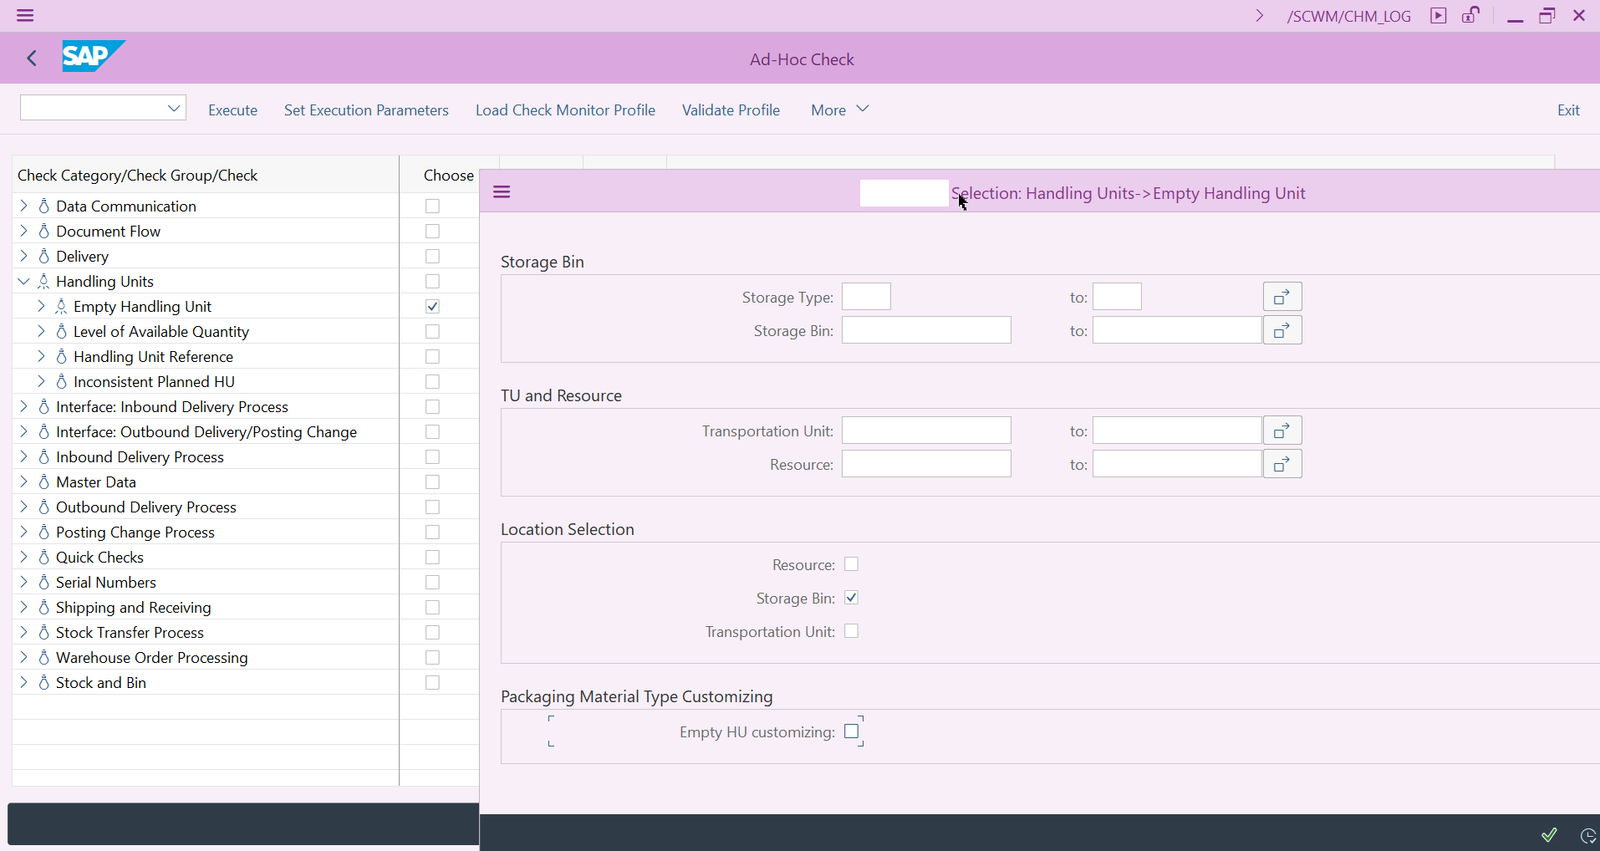This screenshot has width=1600, height=851.
Task: Click the Empty Handling Unit check icon
Action: point(61,306)
